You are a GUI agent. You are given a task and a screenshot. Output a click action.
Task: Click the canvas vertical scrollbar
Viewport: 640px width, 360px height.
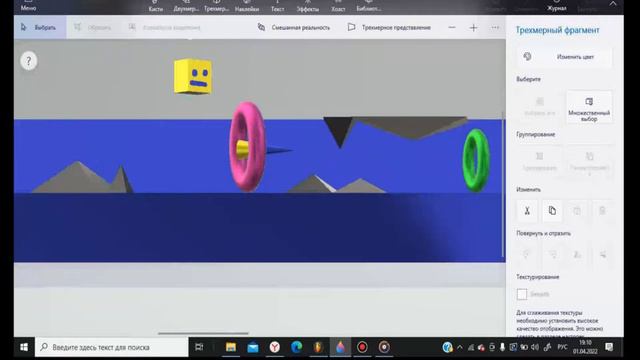pyautogui.click(x=503, y=184)
